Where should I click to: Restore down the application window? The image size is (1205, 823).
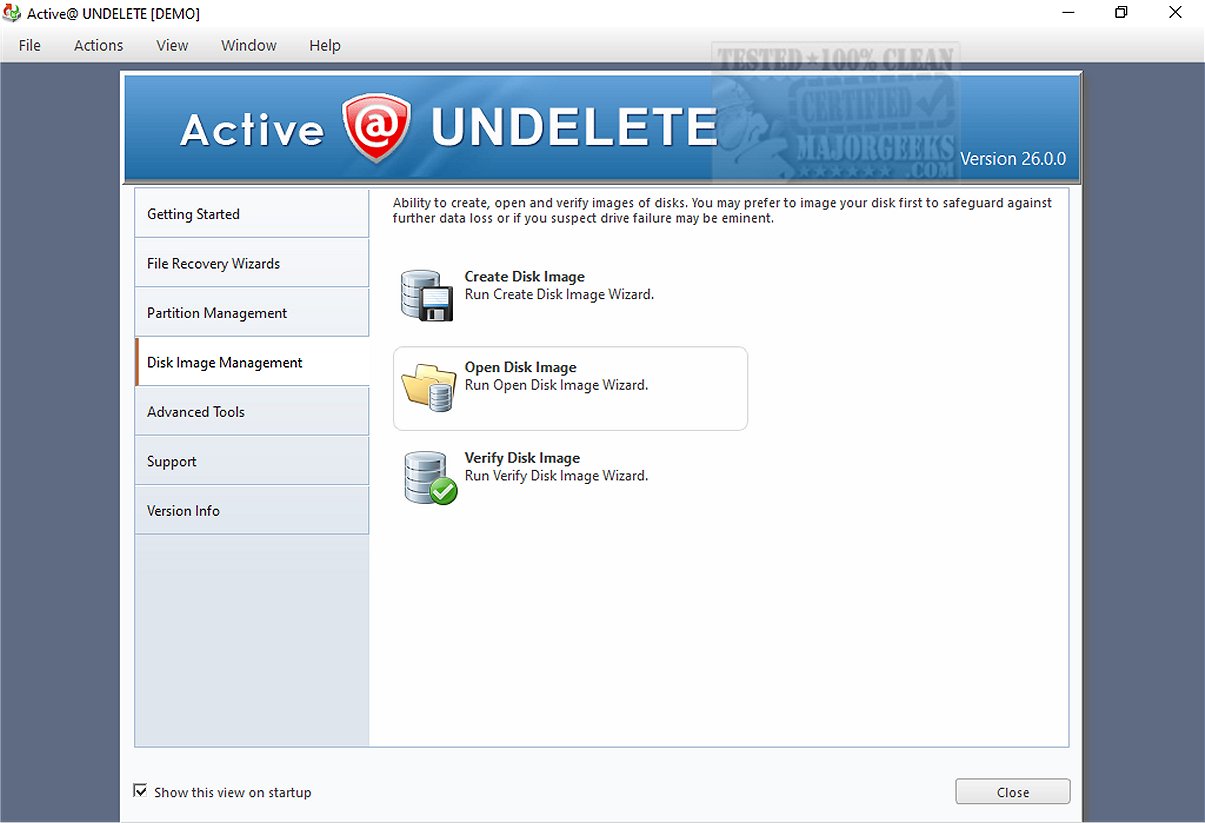tap(1121, 13)
